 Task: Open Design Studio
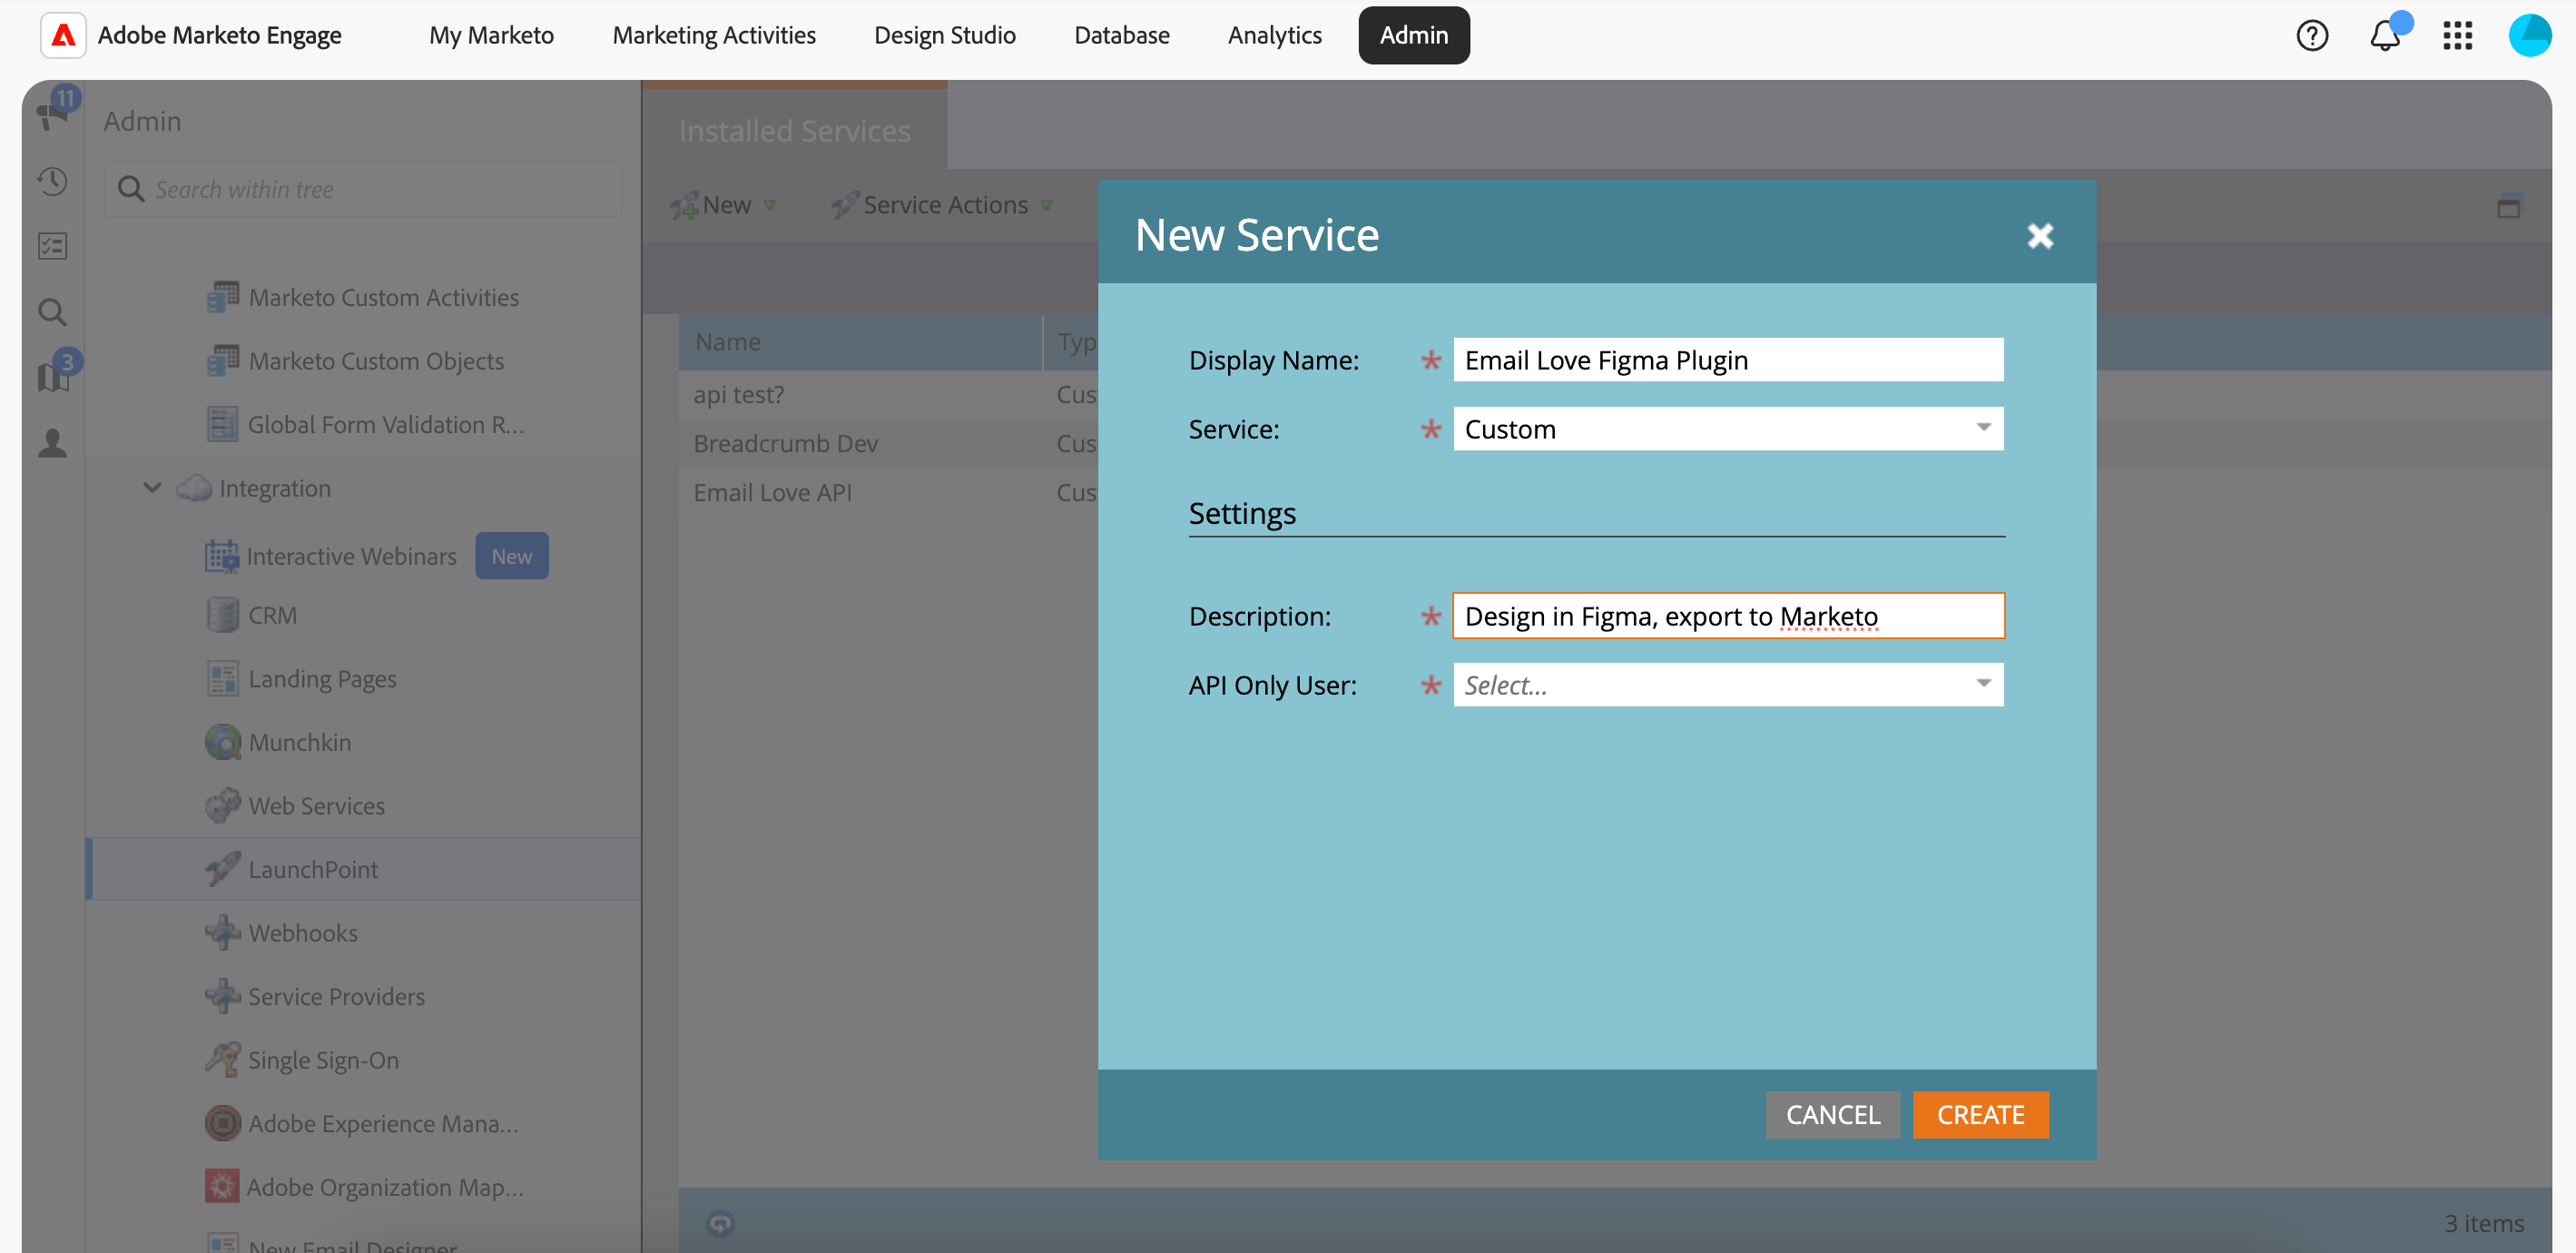coord(944,36)
